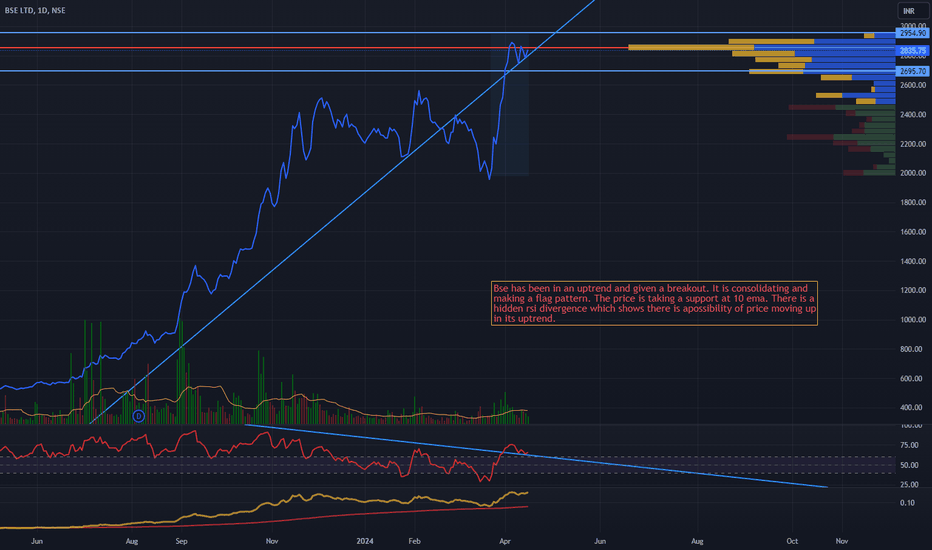The width and height of the screenshot is (932, 550).
Task: Click the 0.10 indicator axis label
Action: (x=907, y=503)
